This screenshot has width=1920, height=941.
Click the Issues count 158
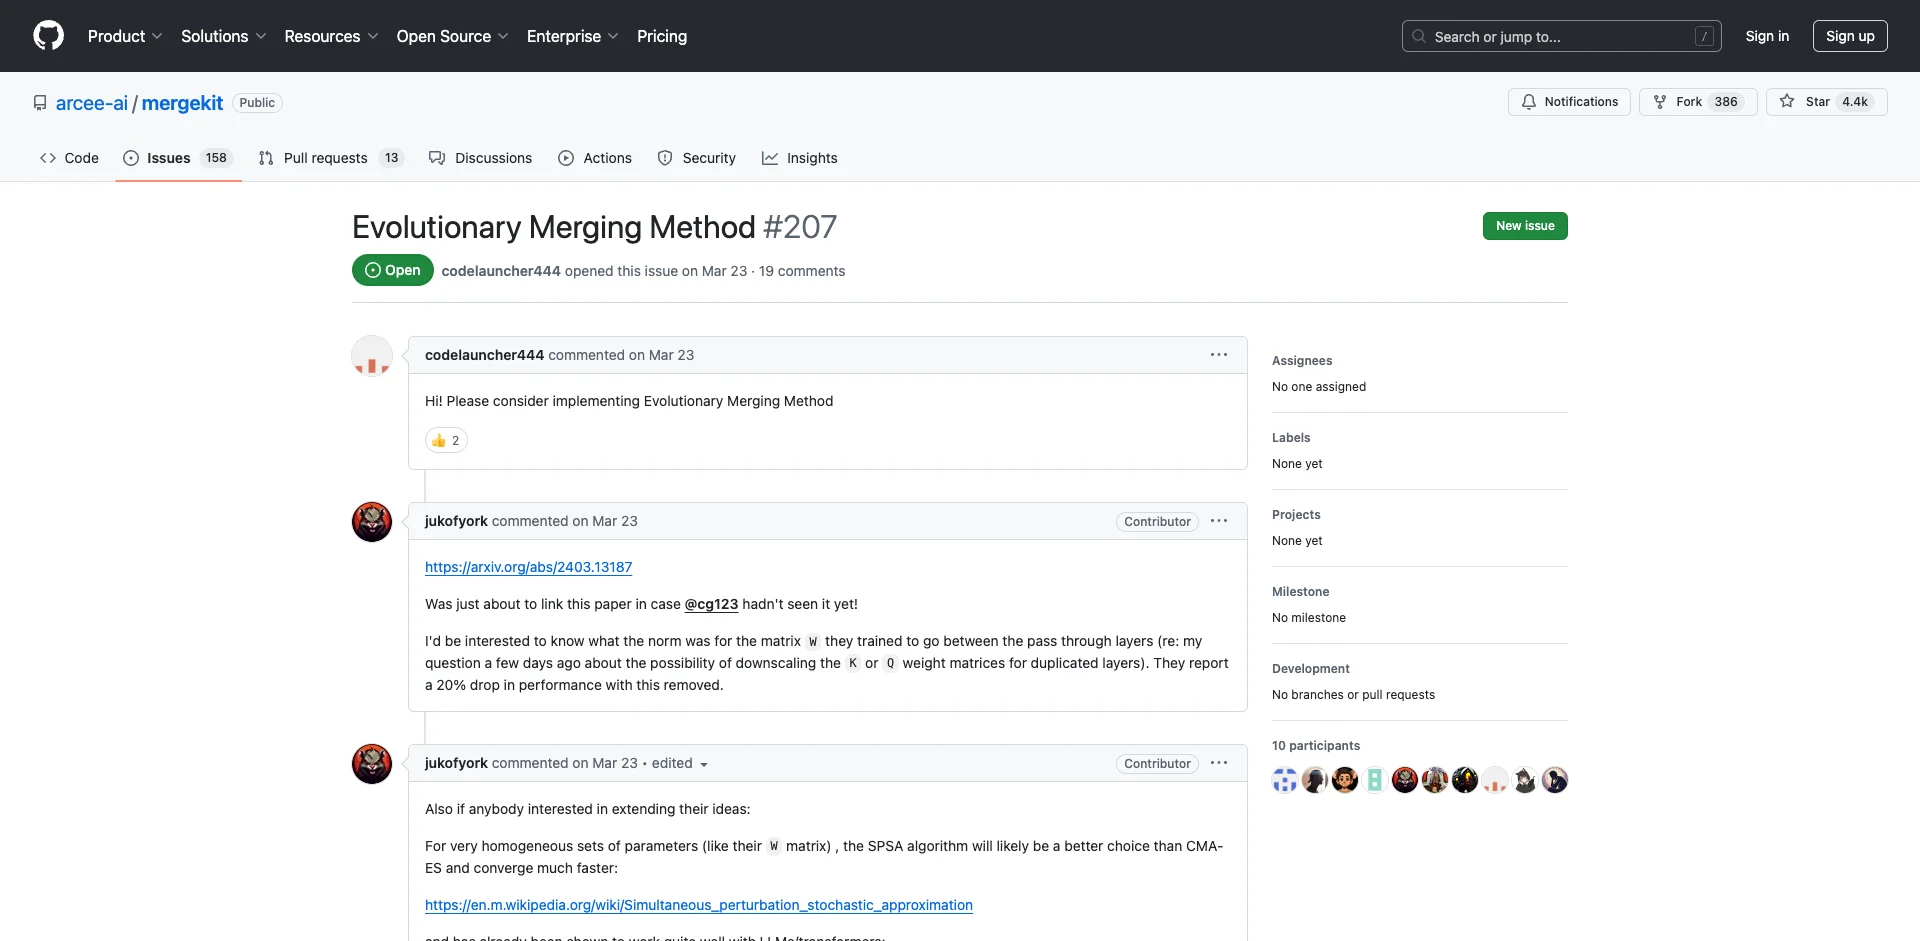[216, 158]
